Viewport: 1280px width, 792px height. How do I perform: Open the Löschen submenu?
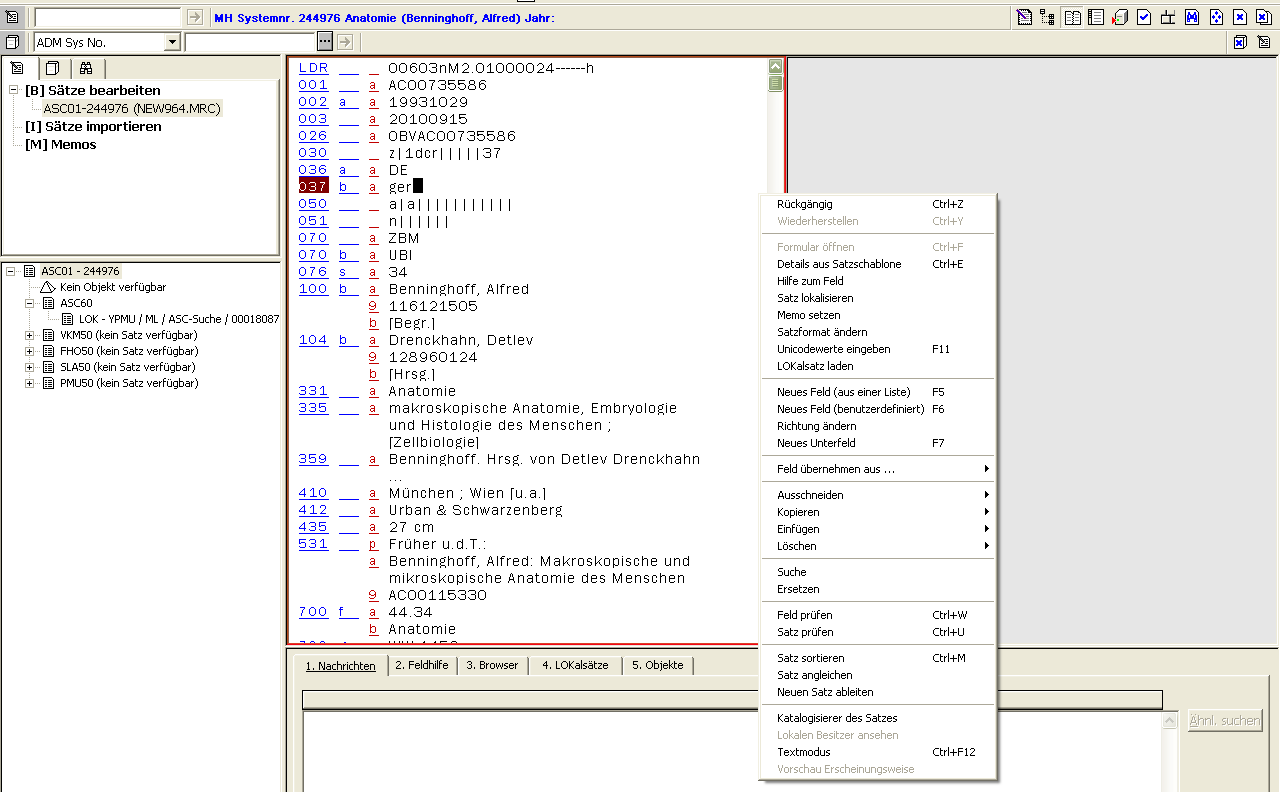pos(877,546)
